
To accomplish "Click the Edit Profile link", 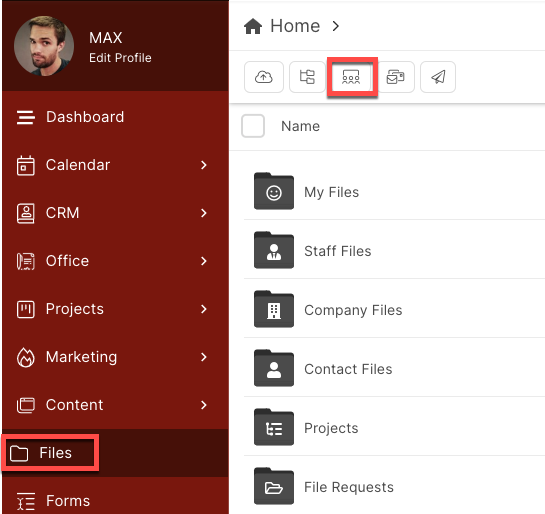I will [x=120, y=58].
